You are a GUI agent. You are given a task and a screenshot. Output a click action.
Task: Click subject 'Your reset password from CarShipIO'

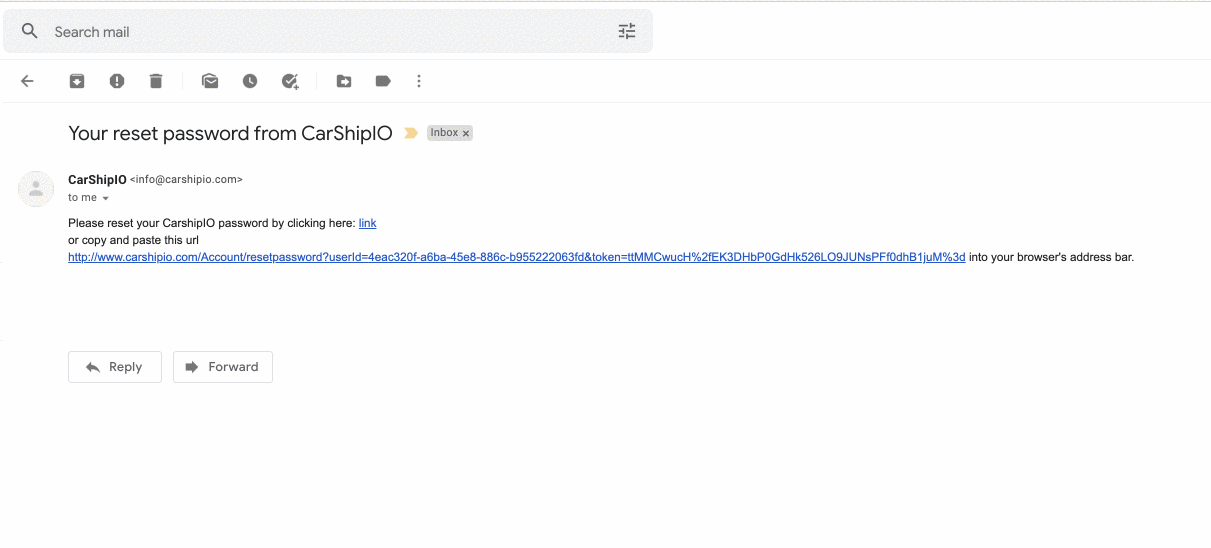point(230,133)
